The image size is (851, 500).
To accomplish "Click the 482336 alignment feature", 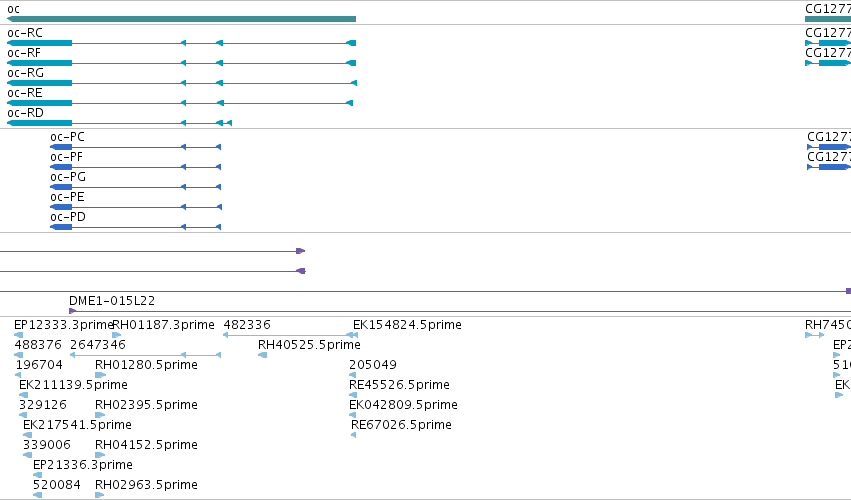I will (290, 335).
